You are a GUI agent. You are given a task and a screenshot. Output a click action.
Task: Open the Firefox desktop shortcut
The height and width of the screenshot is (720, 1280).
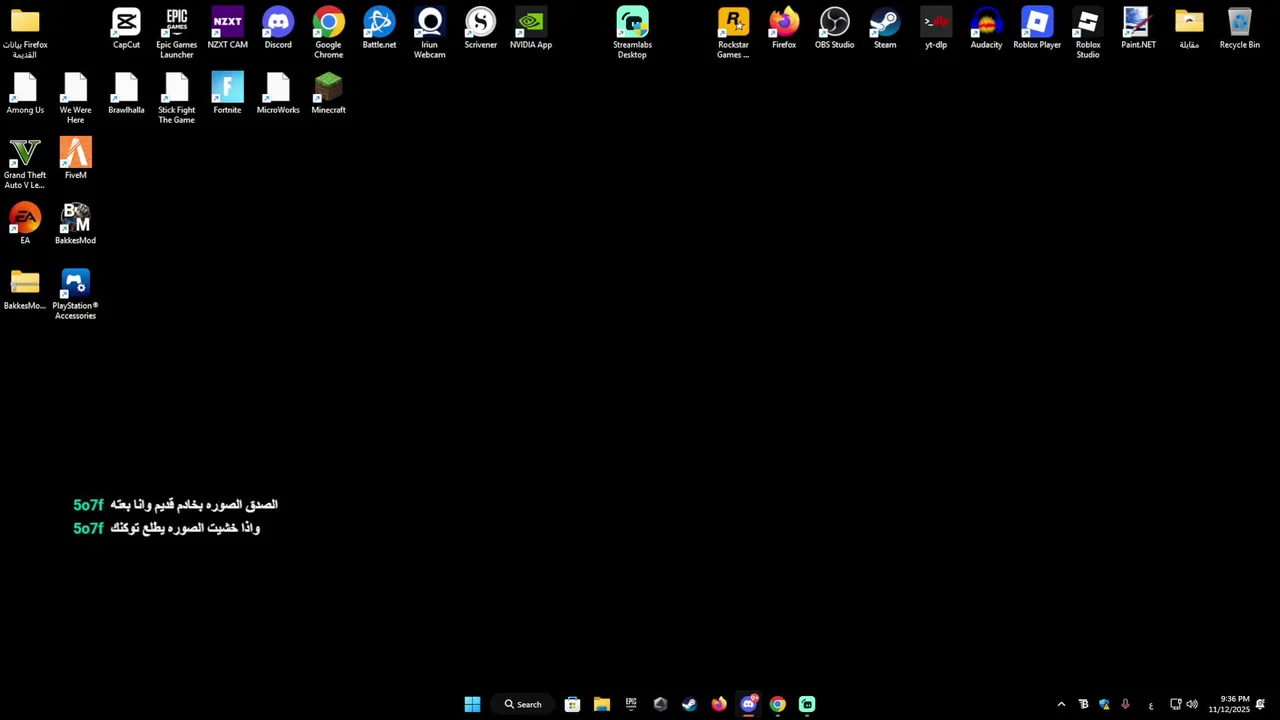pyautogui.click(x=784, y=29)
